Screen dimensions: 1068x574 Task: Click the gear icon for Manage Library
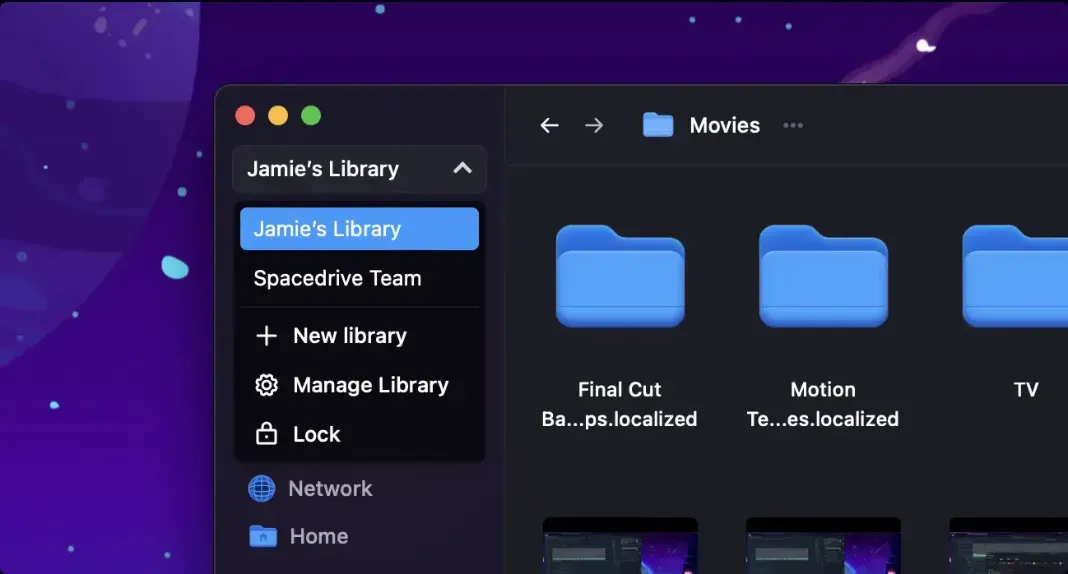[266, 385]
